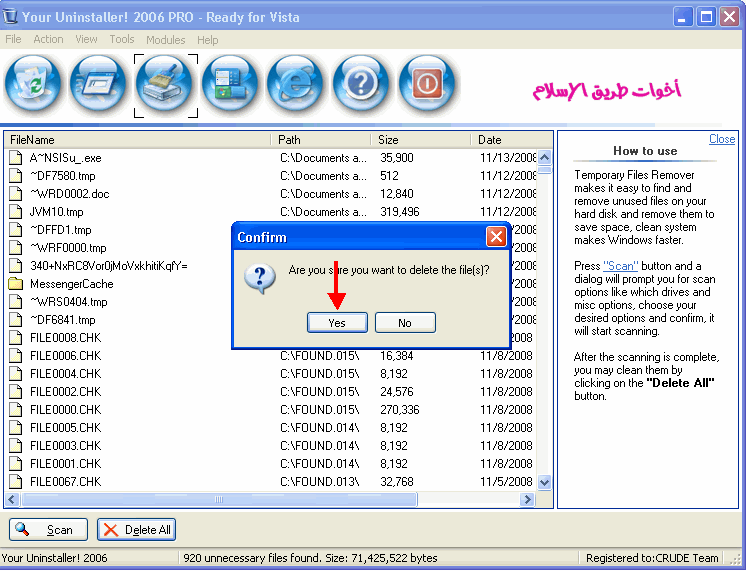This screenshot has height=571, width=746.
Task: Open the Internet Explorer tools icon
Action: point(295,84)
